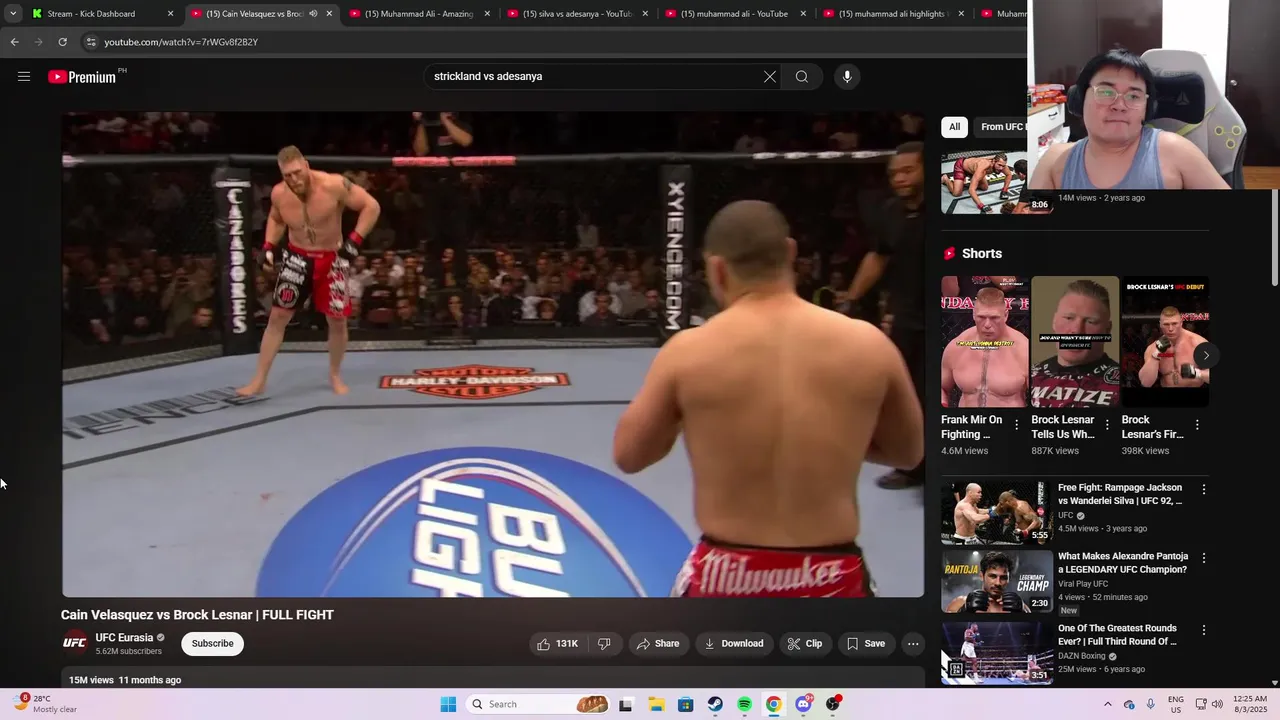Switch to muhammad ali highlights tab
This screenshot has height=720, width=1280.
click(893, 14)
